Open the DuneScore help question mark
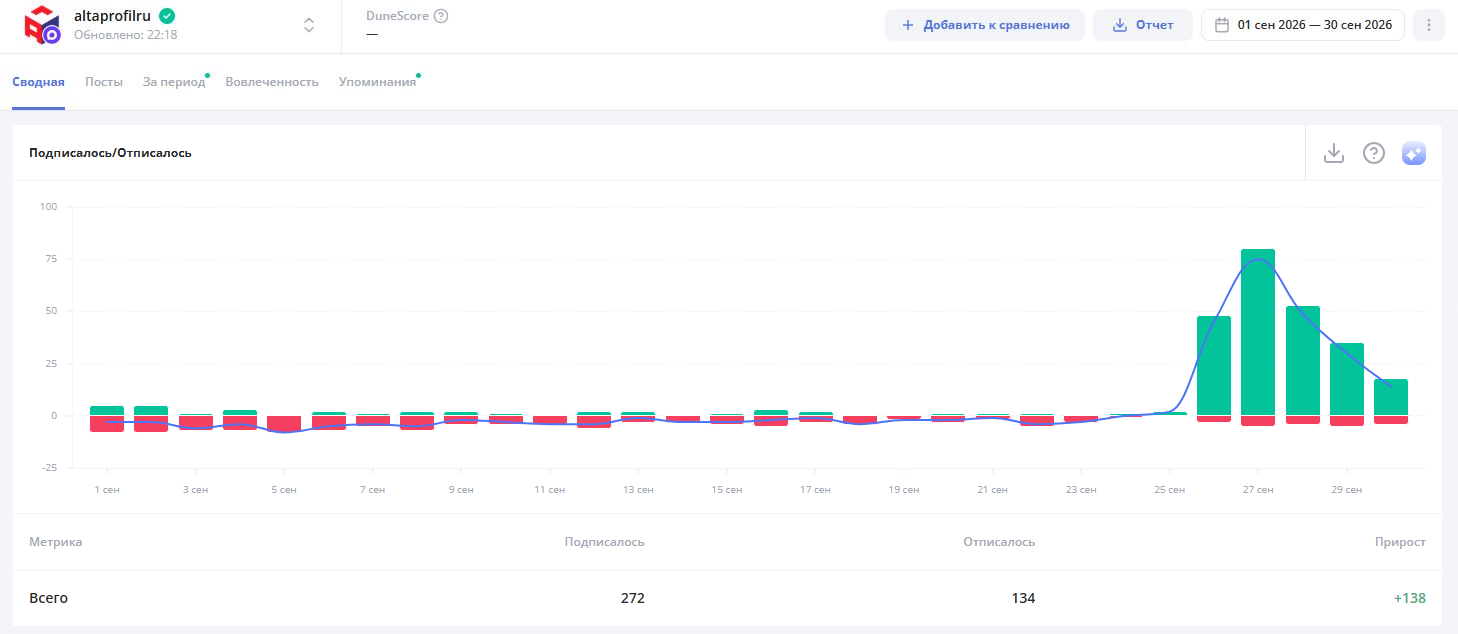Viewport: 1458px width, 634px height. tap(441, 16)
